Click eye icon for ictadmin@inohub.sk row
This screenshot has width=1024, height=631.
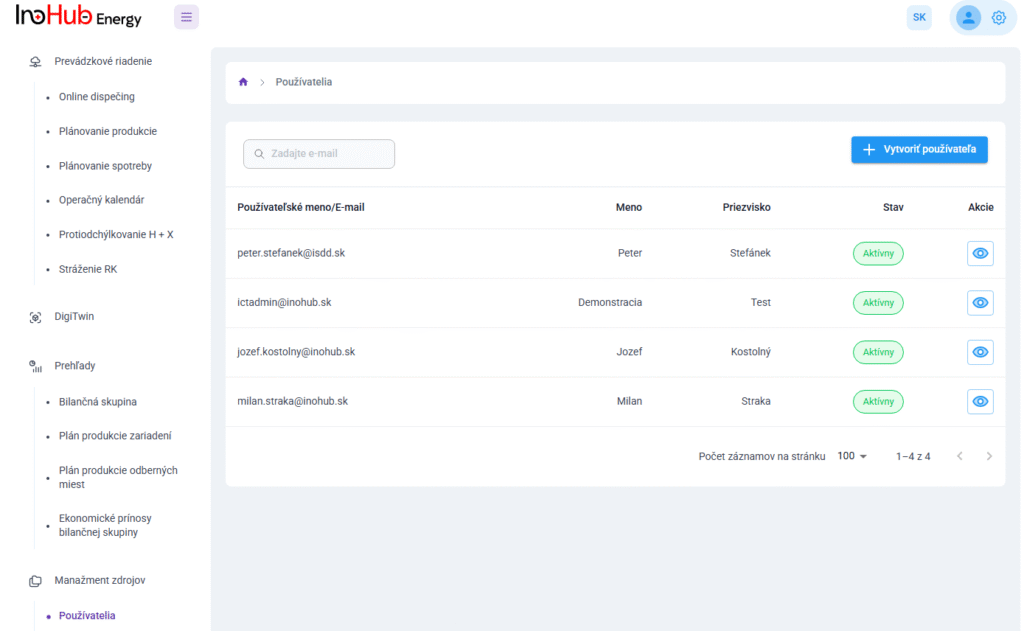point(980,303)
